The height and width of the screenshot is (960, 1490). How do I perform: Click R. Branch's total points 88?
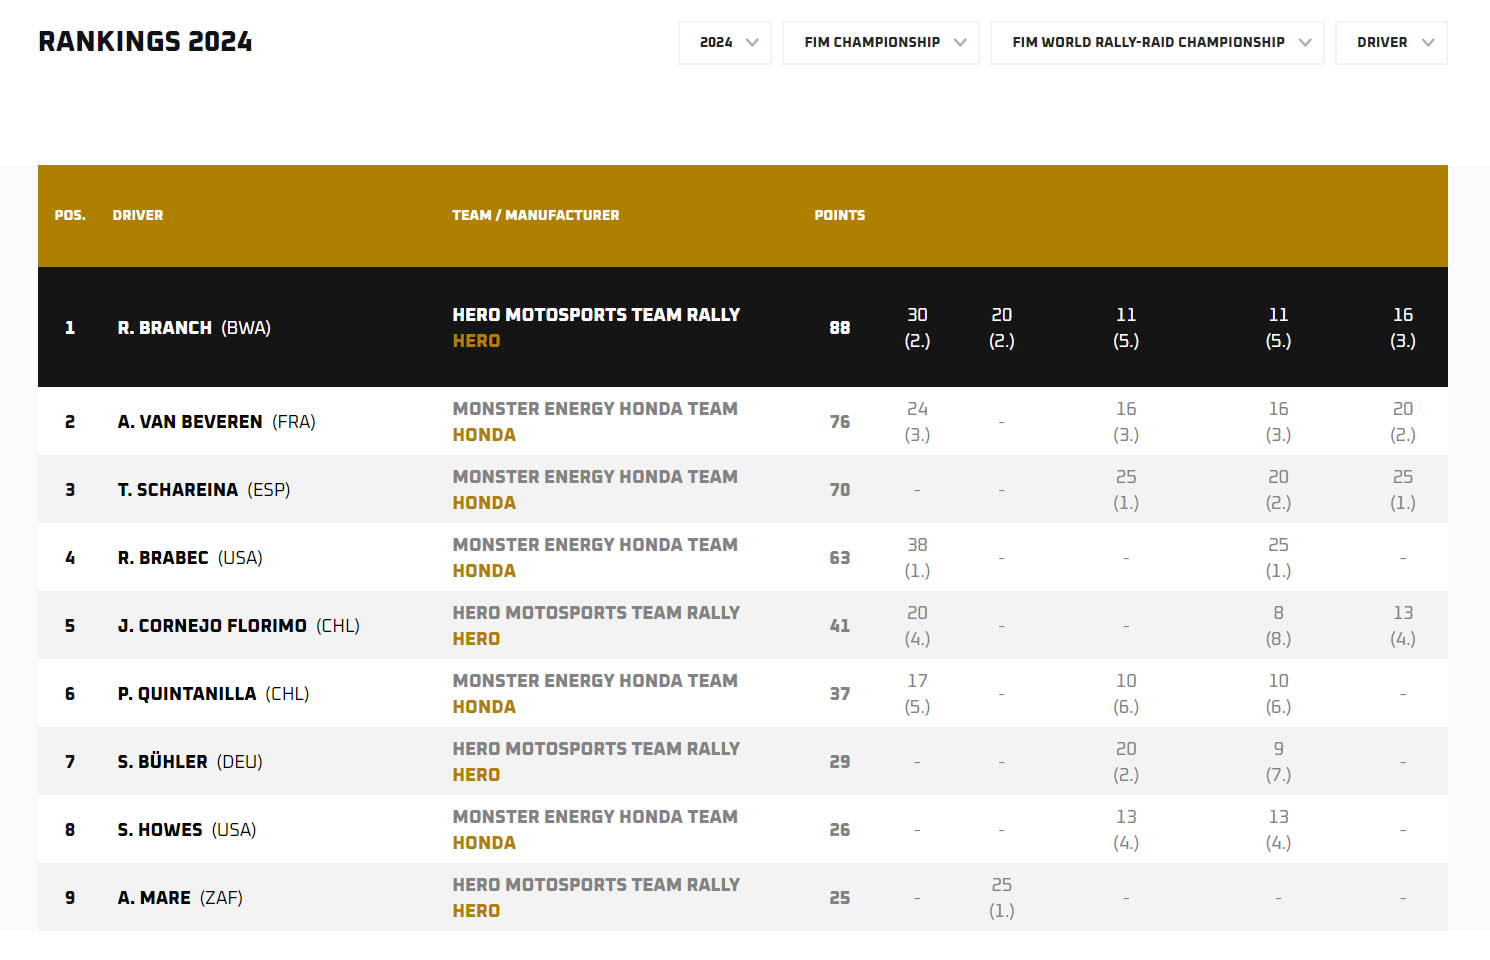point(840,328)
